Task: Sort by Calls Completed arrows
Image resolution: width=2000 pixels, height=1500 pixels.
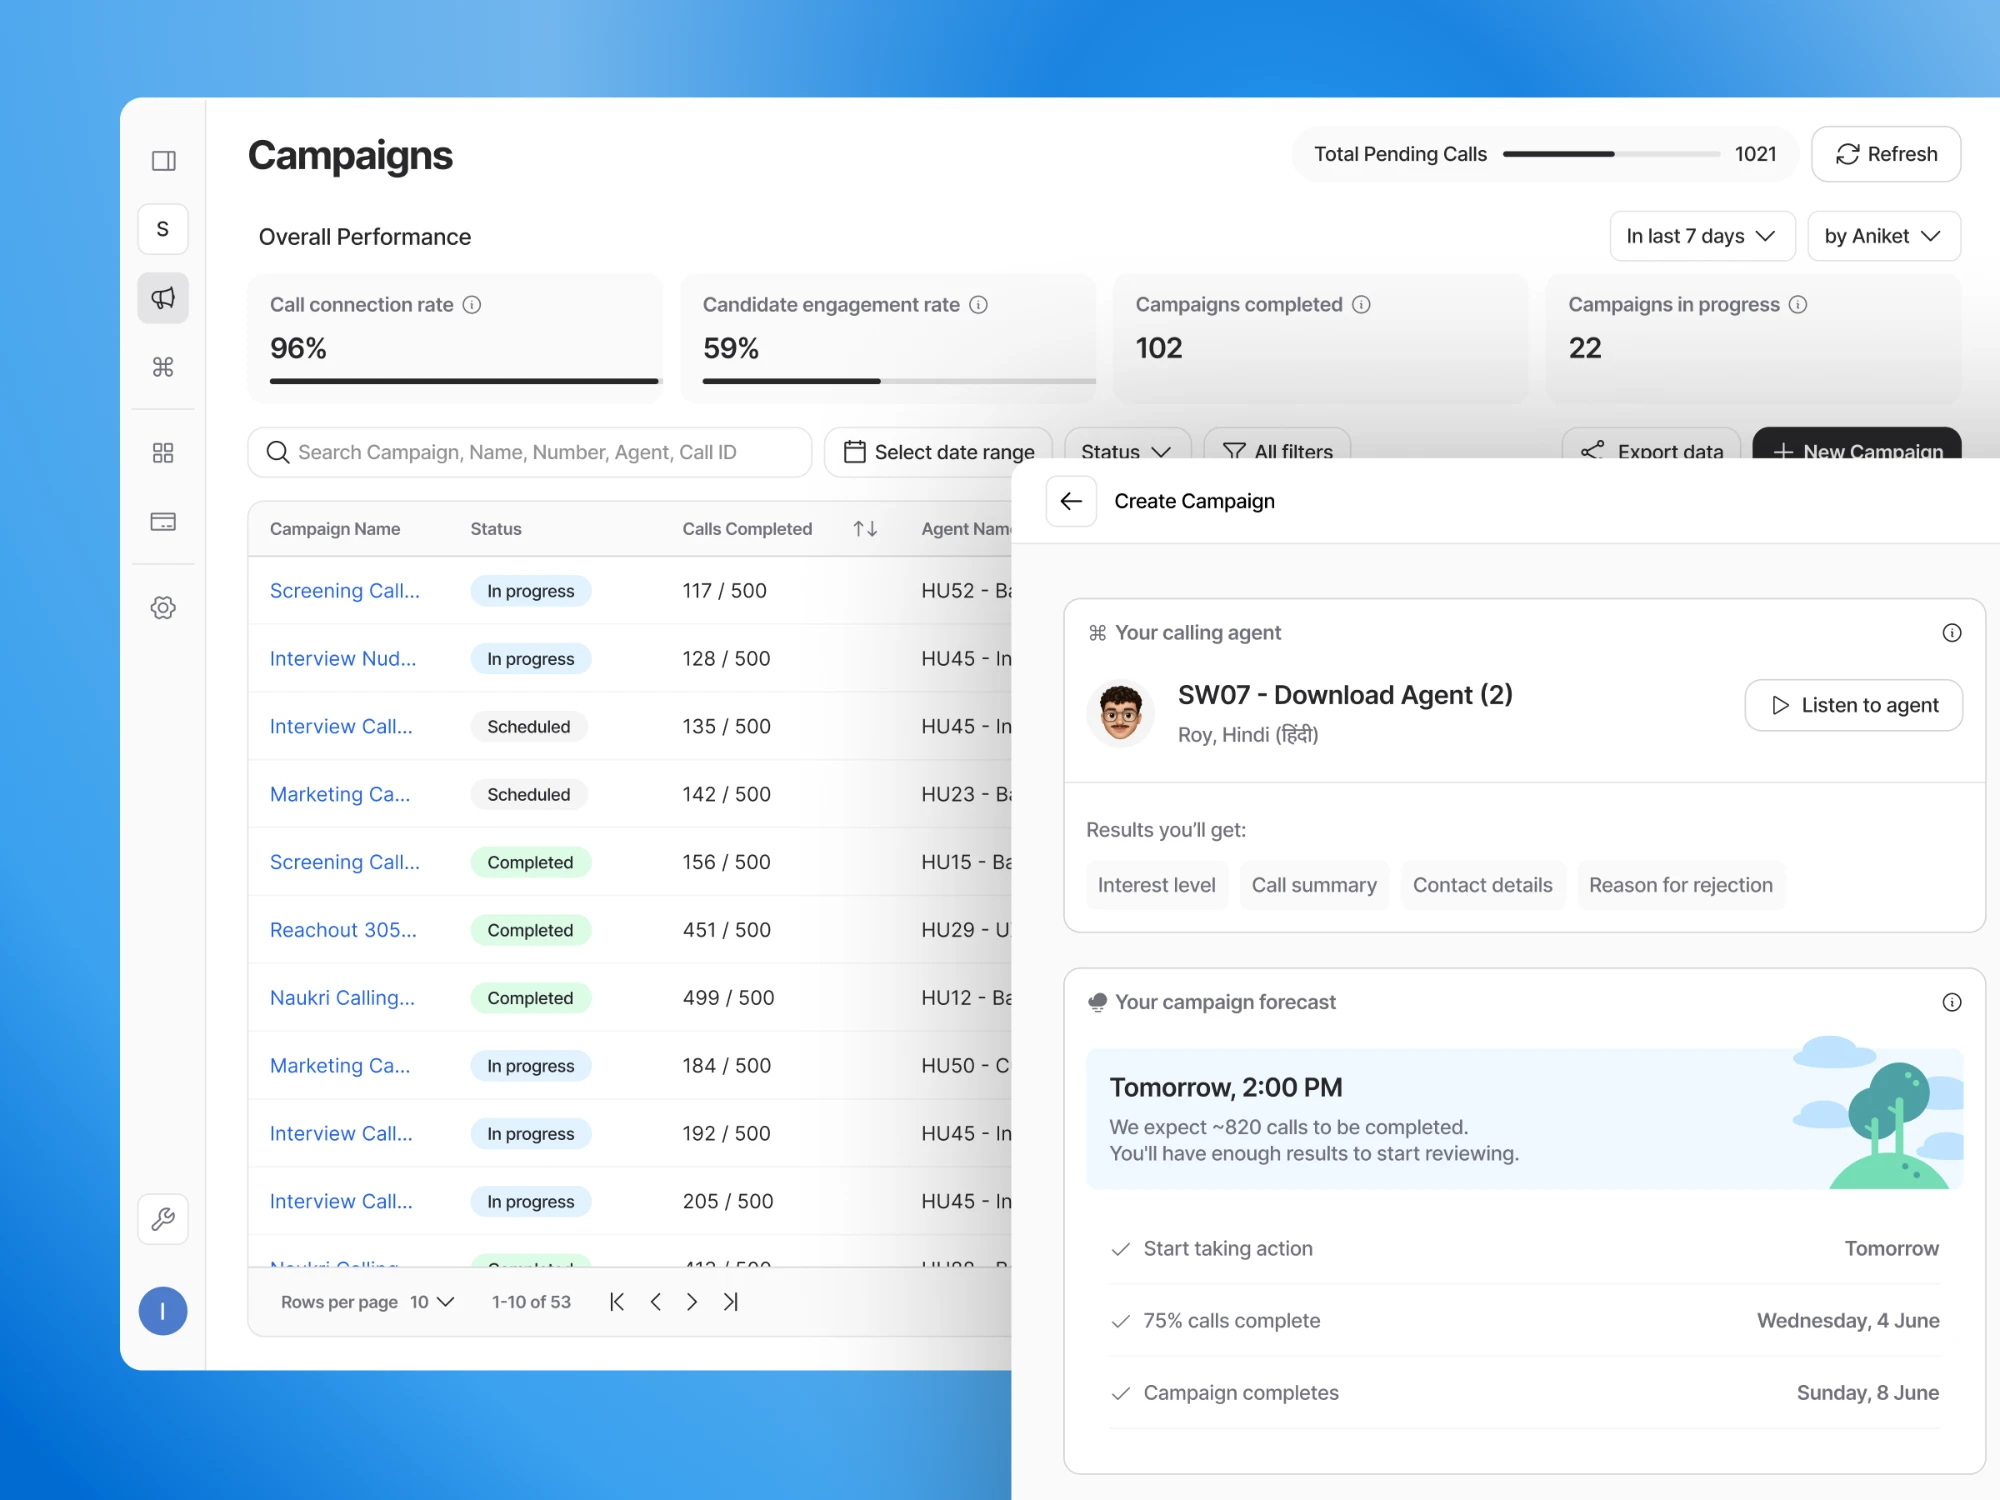Action: [865, 529]
